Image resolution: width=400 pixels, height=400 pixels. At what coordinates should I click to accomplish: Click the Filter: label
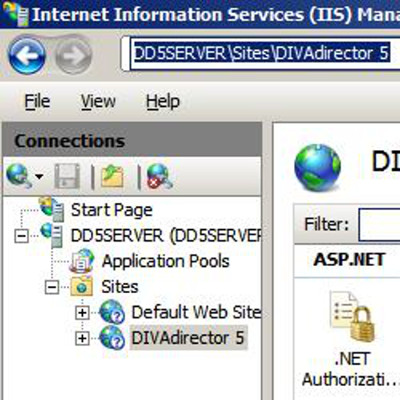point(326,224)
